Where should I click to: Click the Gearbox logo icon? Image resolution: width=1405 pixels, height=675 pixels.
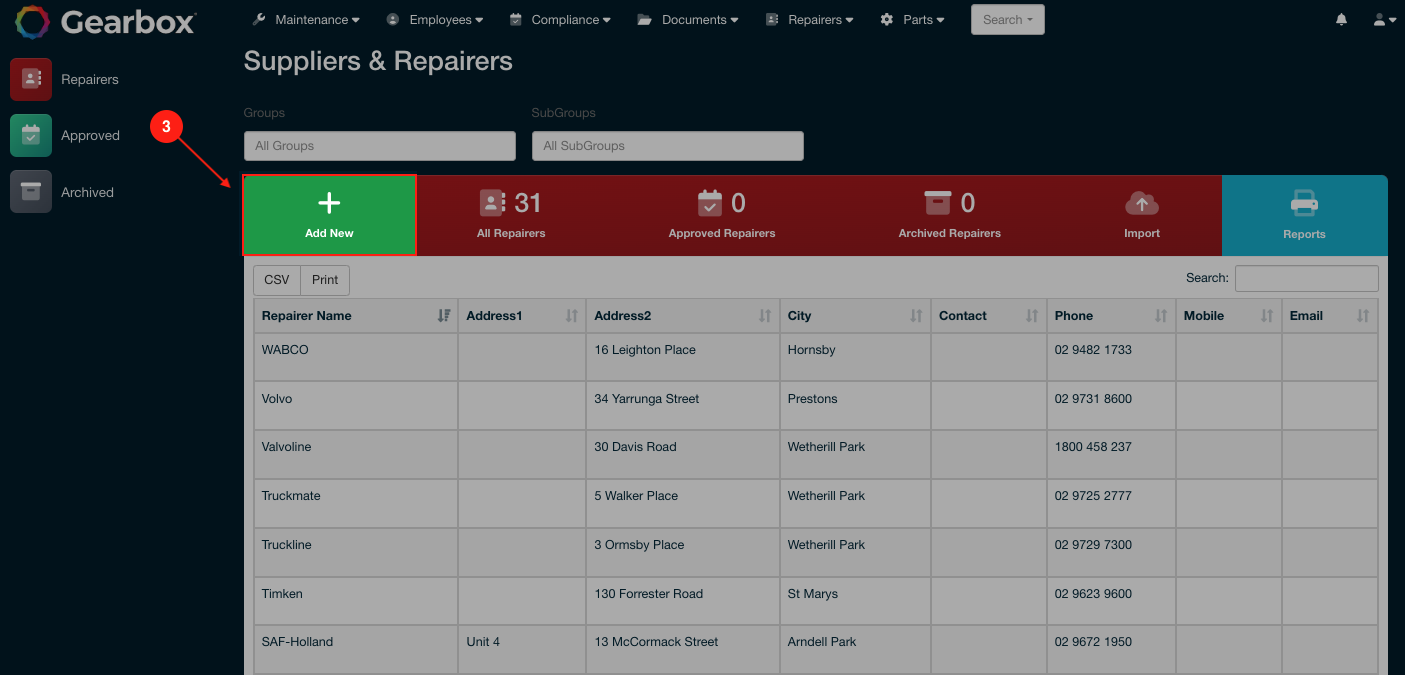(32, 21)
